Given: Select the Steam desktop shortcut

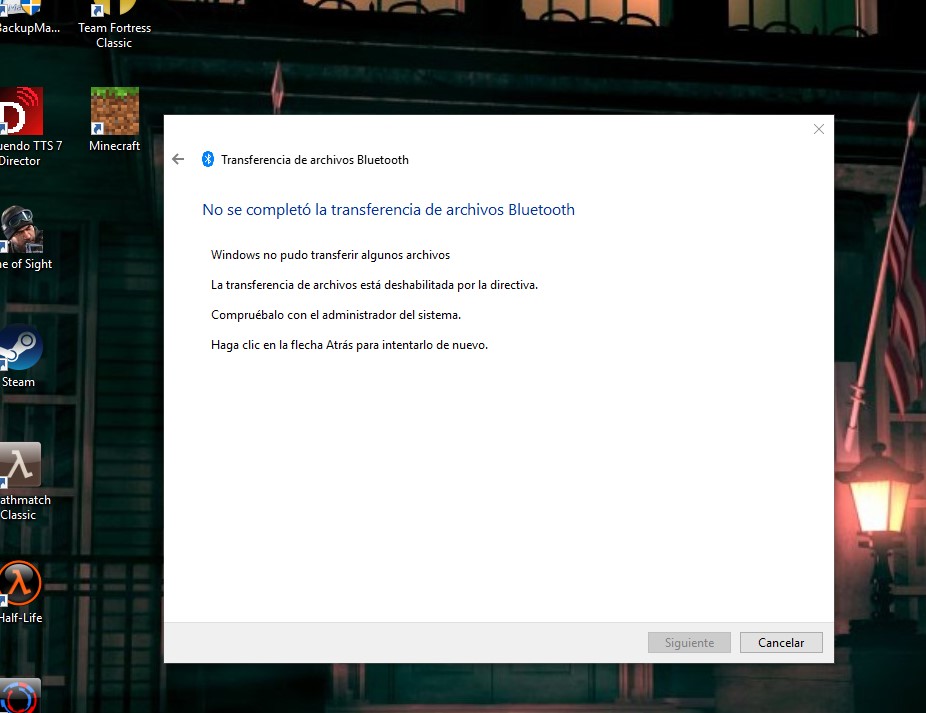Looking at the screenshot, I should [19, 357].
